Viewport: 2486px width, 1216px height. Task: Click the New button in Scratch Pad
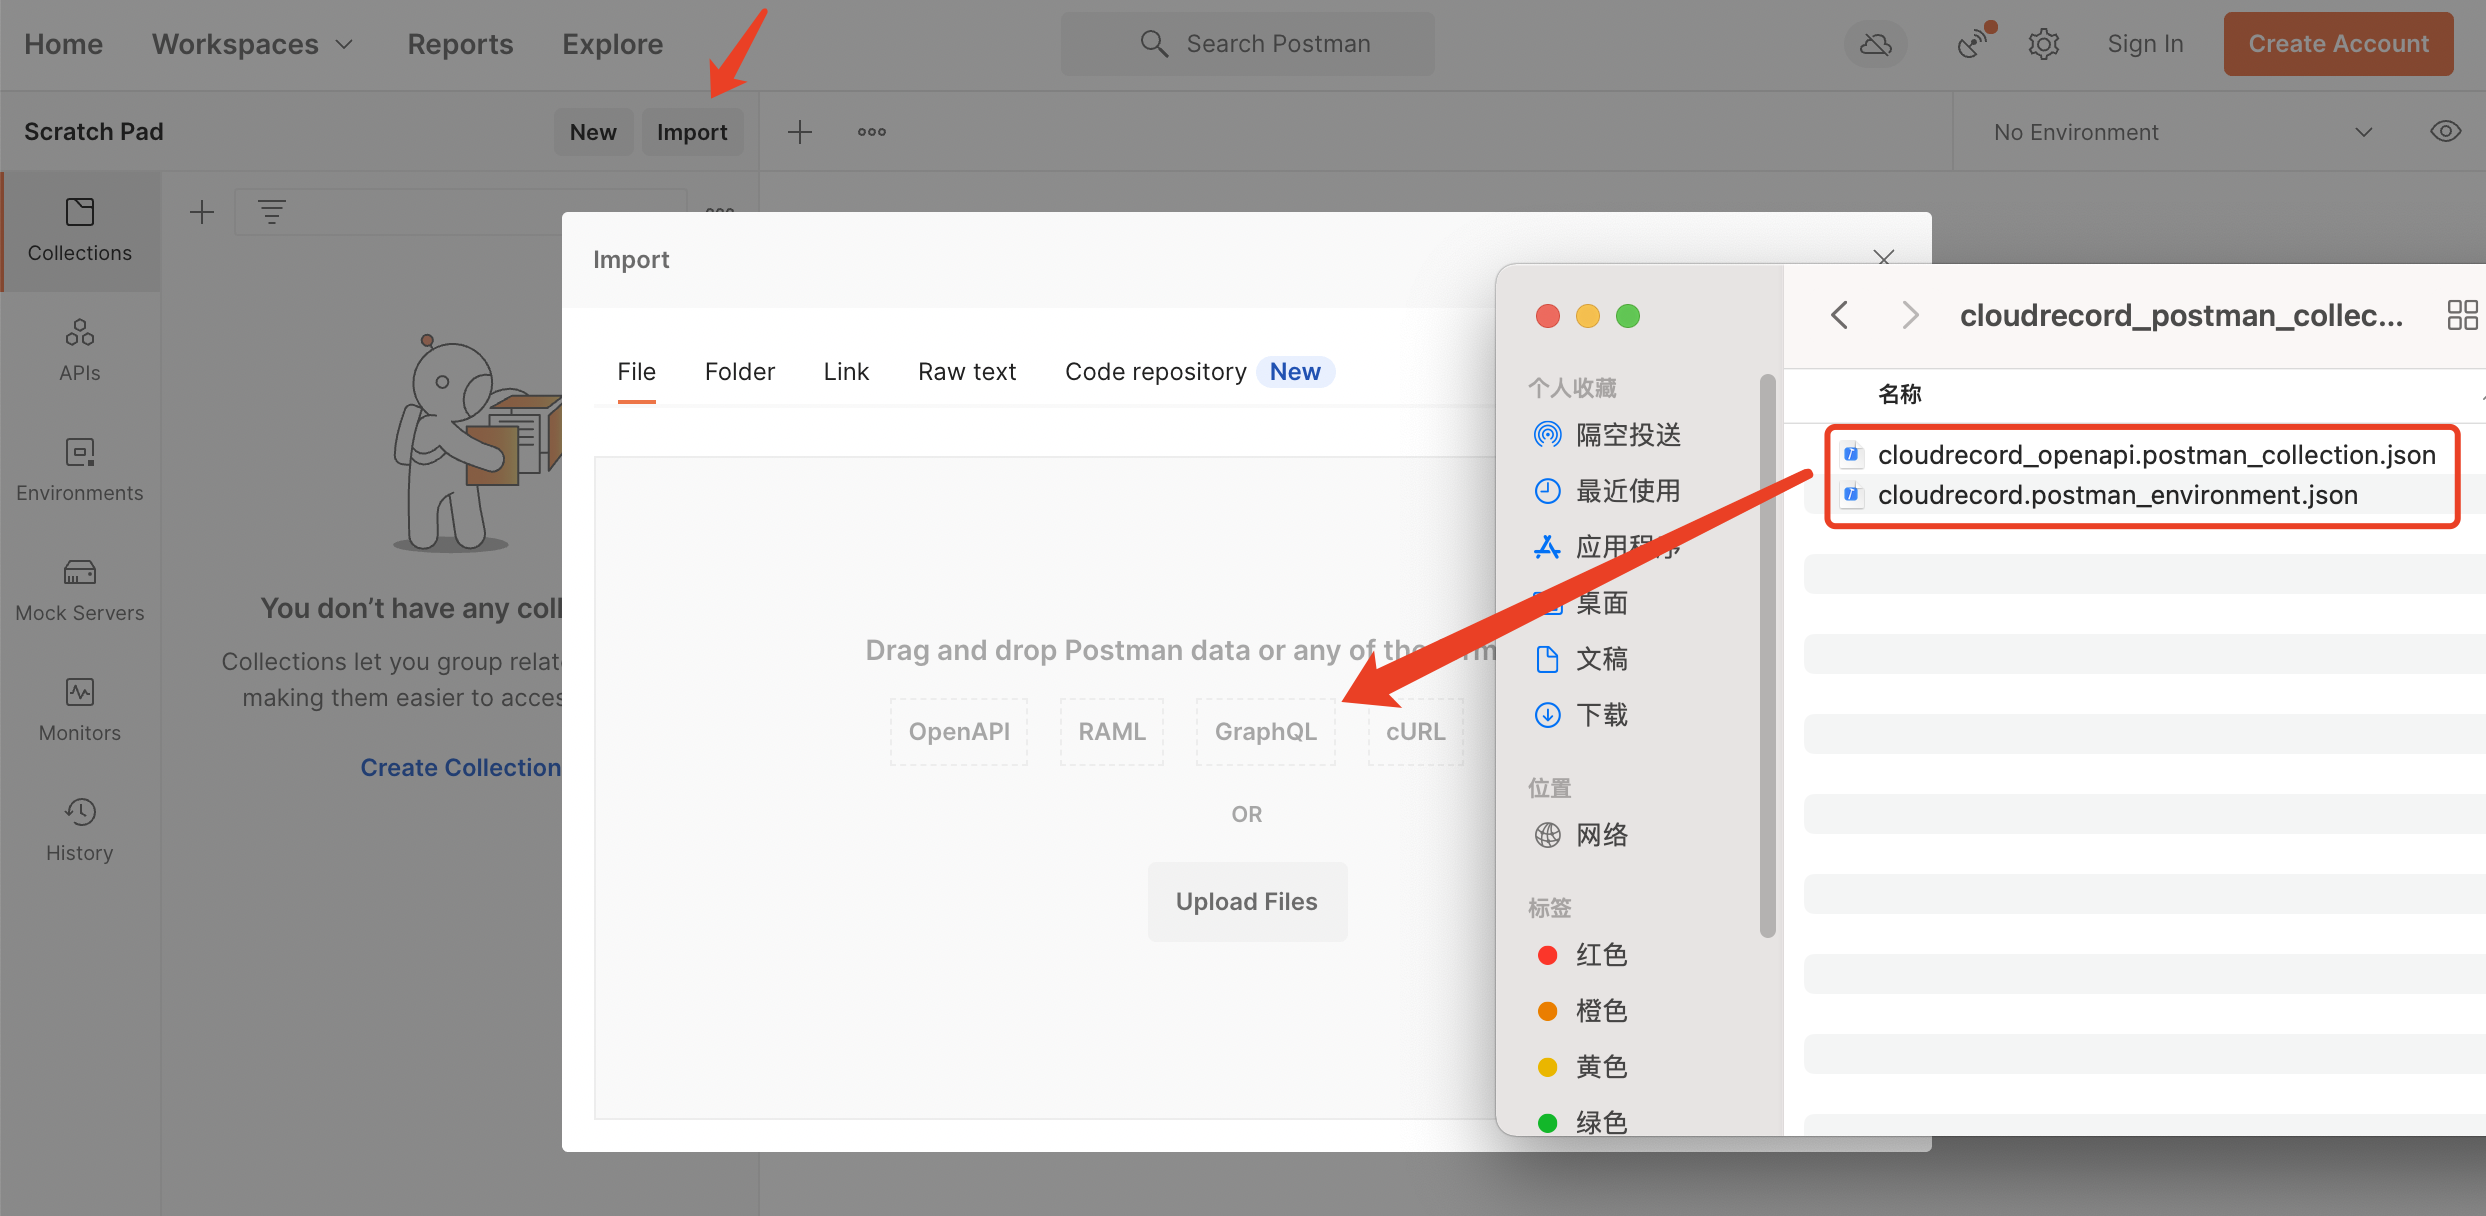(593, 132)
